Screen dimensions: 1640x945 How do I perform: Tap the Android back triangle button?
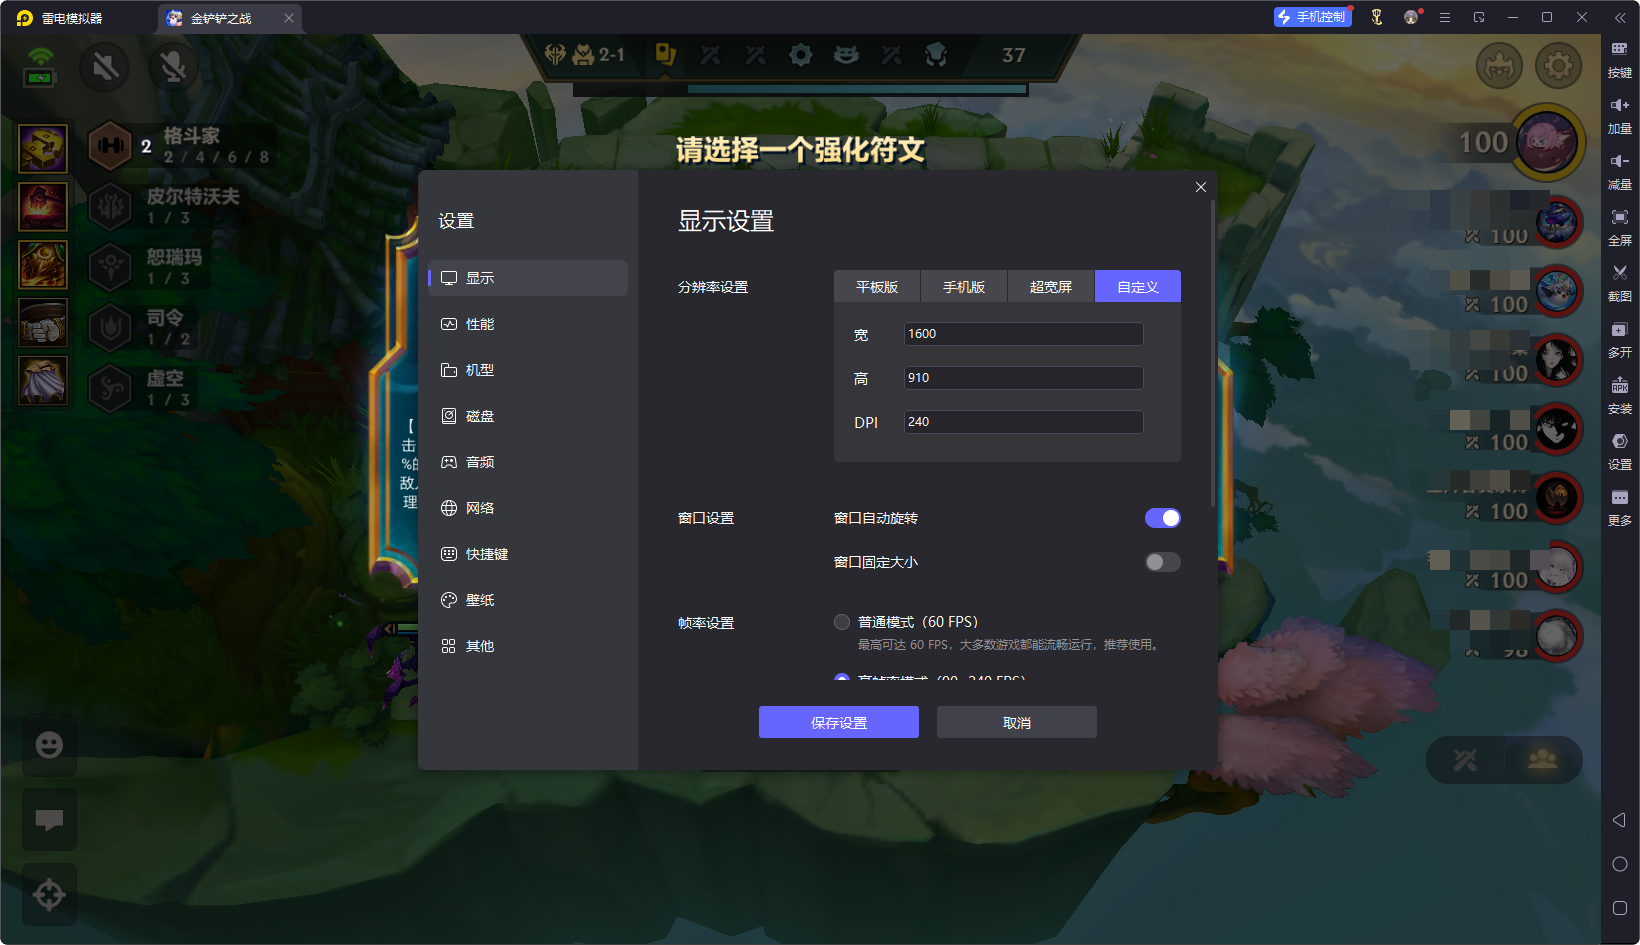1619,820
